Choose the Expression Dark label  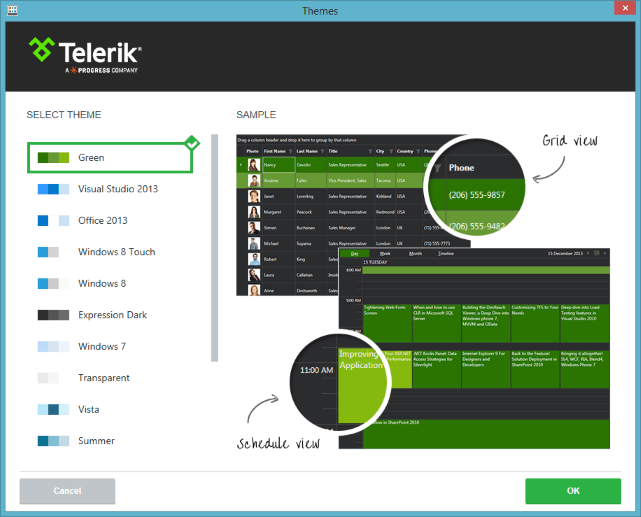click(x=112, y=315)
